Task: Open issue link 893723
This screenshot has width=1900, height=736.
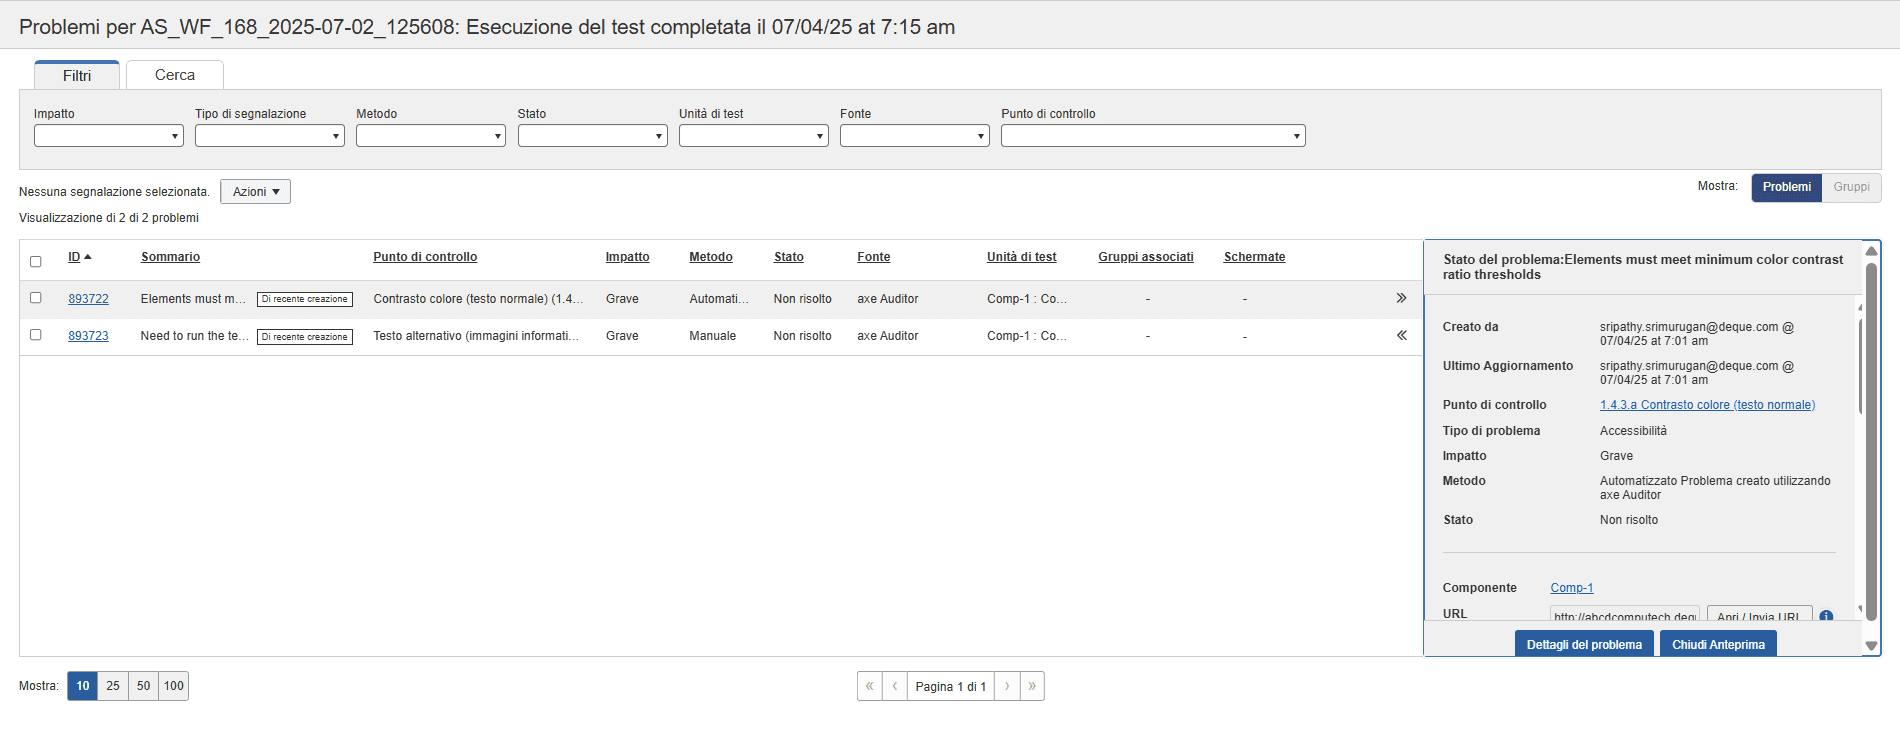Action: (88, 336)
